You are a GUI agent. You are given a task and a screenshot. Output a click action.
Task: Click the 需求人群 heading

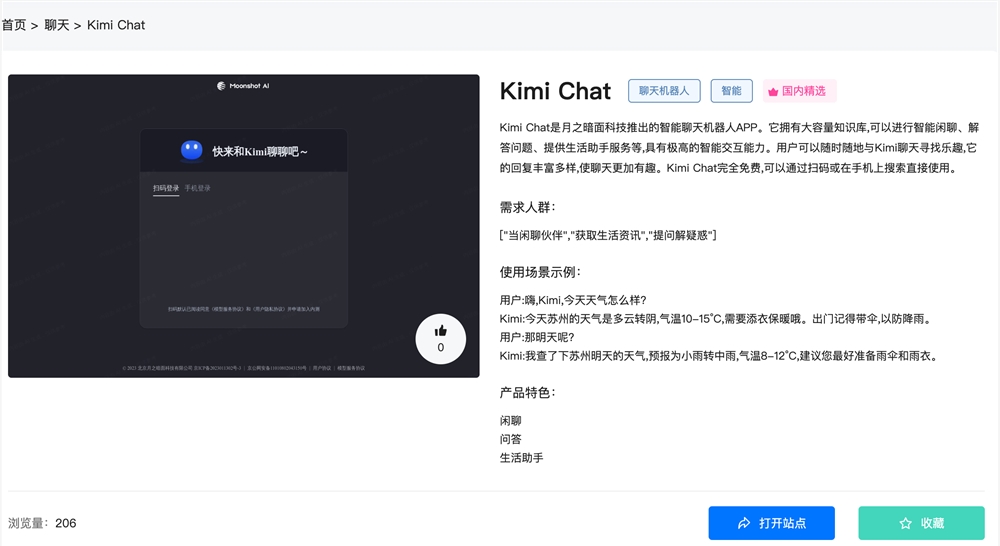click(527, 207)
